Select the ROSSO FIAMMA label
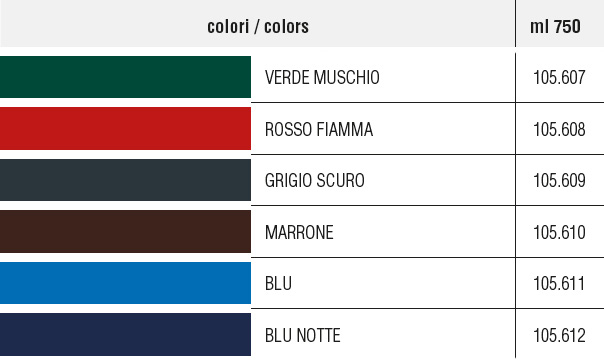Image resolution: width=604 pixels, height=361 pixels. (319, 129)
